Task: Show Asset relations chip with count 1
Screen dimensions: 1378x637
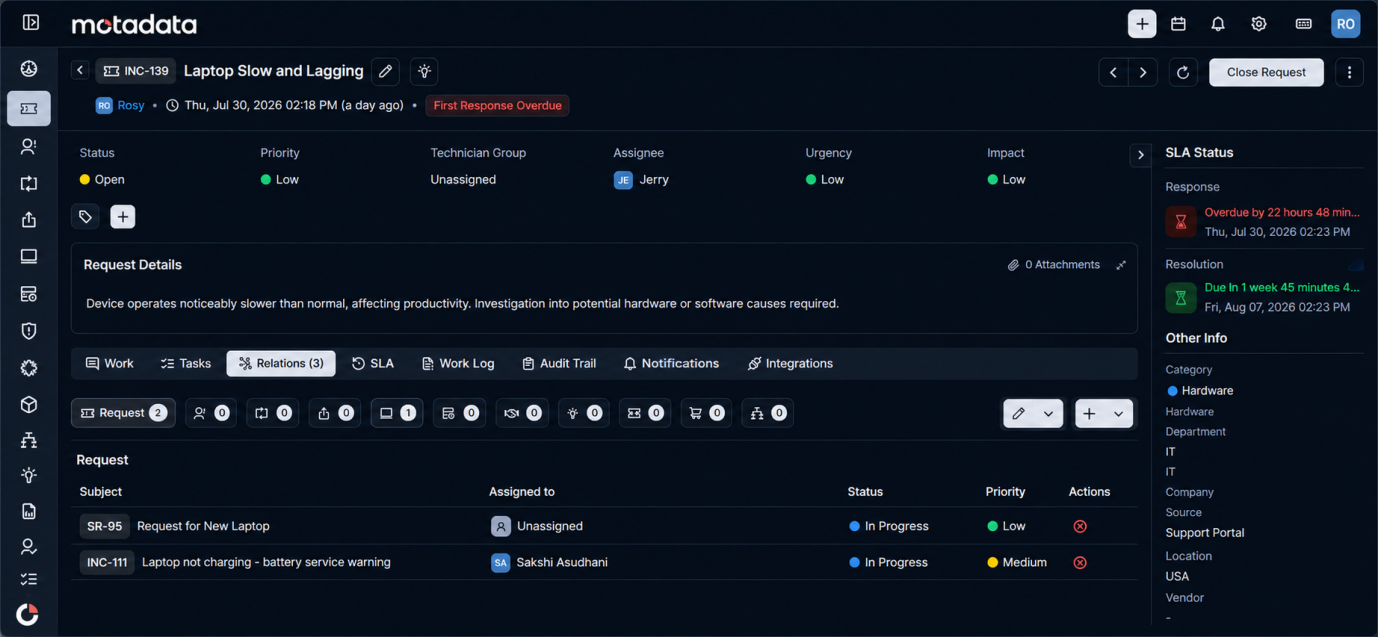Action: (x=397, y=413)
